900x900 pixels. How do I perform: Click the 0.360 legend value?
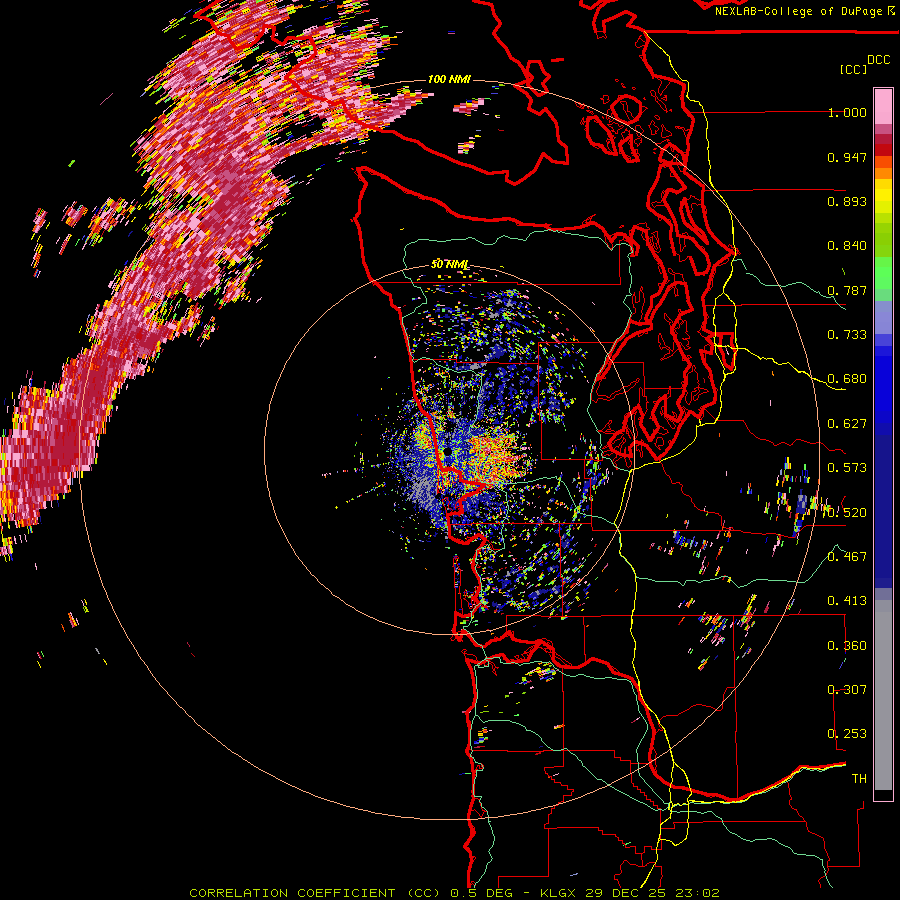pyautogui.click(x=847, y=646)
